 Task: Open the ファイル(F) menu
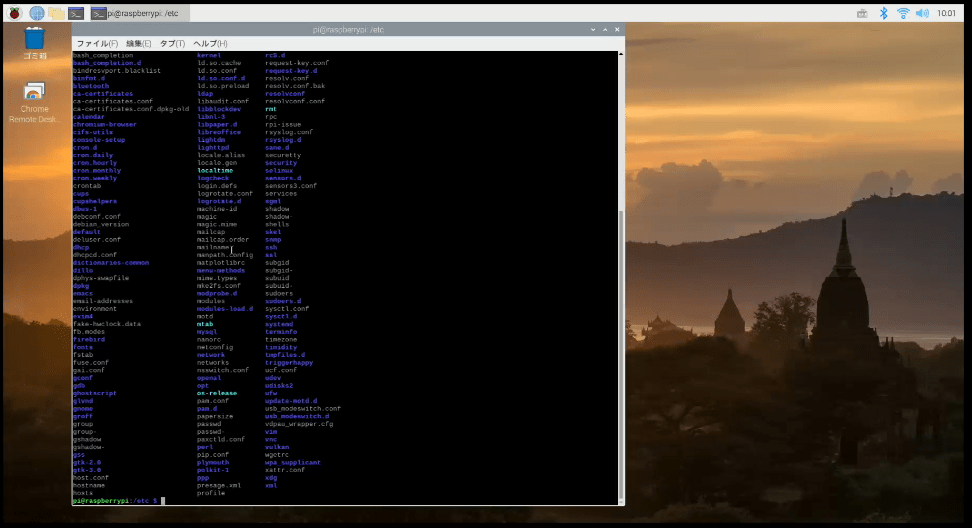97,43
